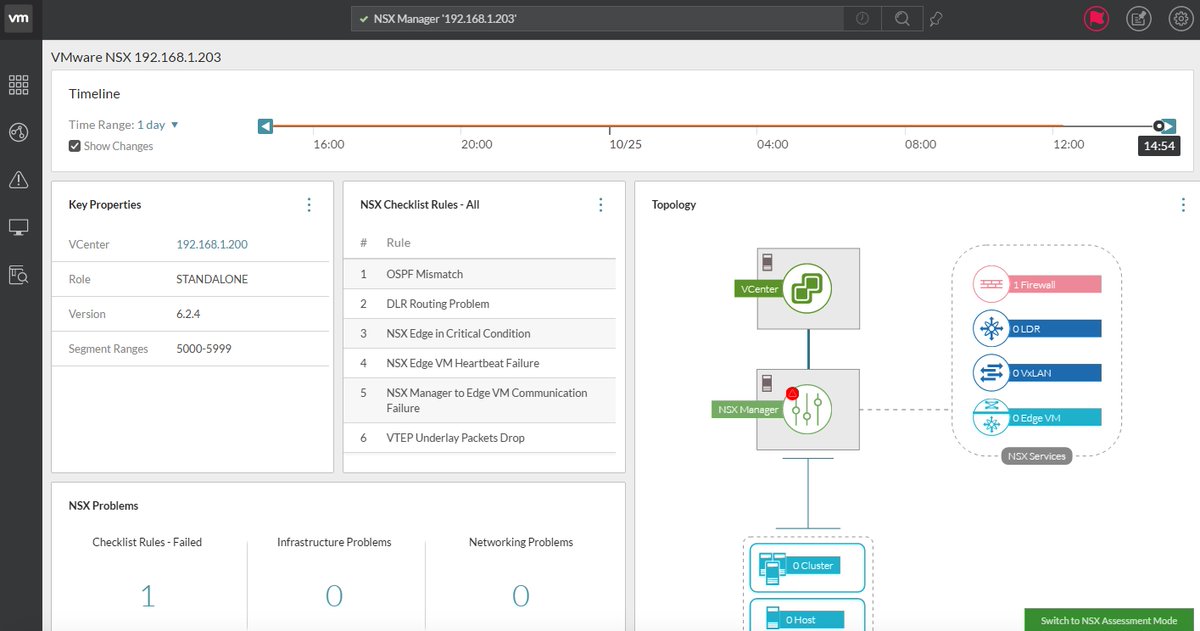This screenshot has height=631, width=1200.
Task: Click the Host icon in topology
Action: [x=771, y=619]
